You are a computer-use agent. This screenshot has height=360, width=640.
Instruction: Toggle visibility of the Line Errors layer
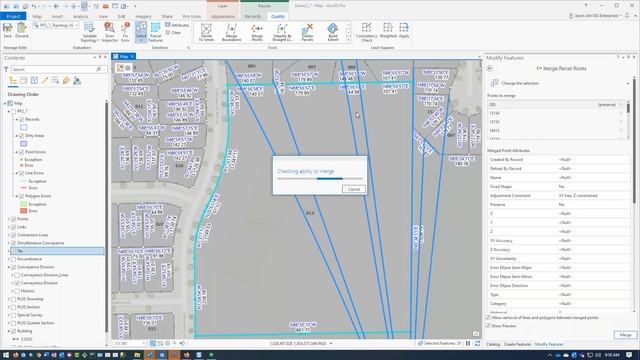click(22, 173)
